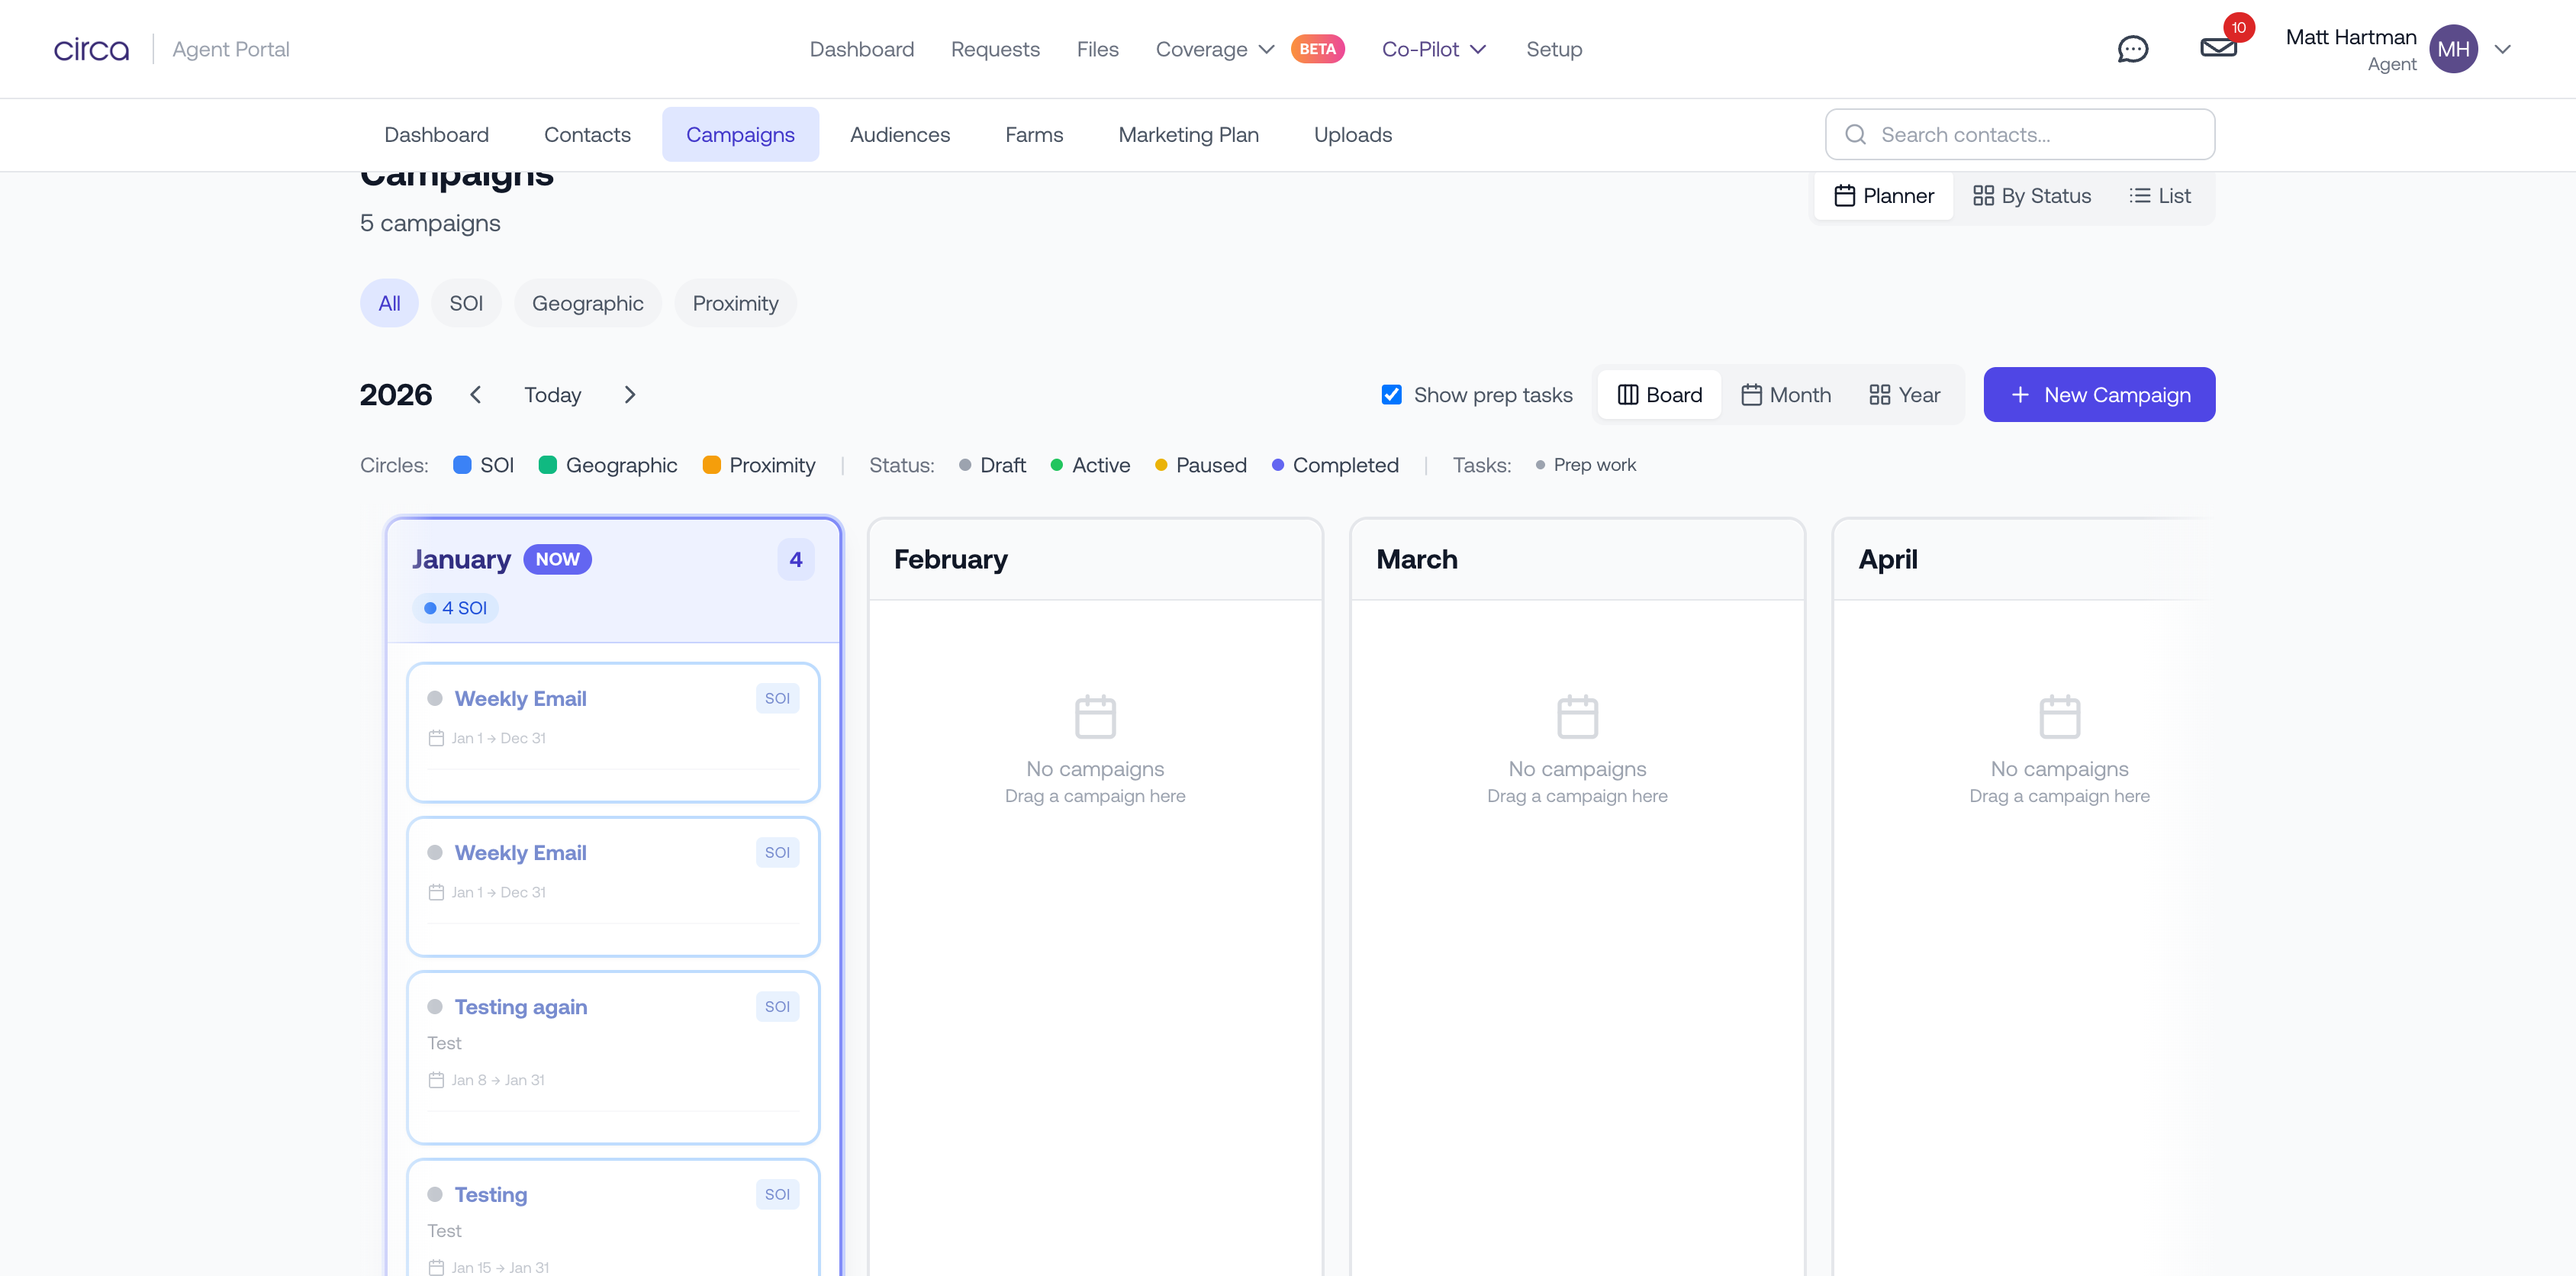Image resolution: width=2576 pixels, height=1276 pixels.
Task: Switch to By Status view
Action: pyautogui.click(x=2032, y=196)
